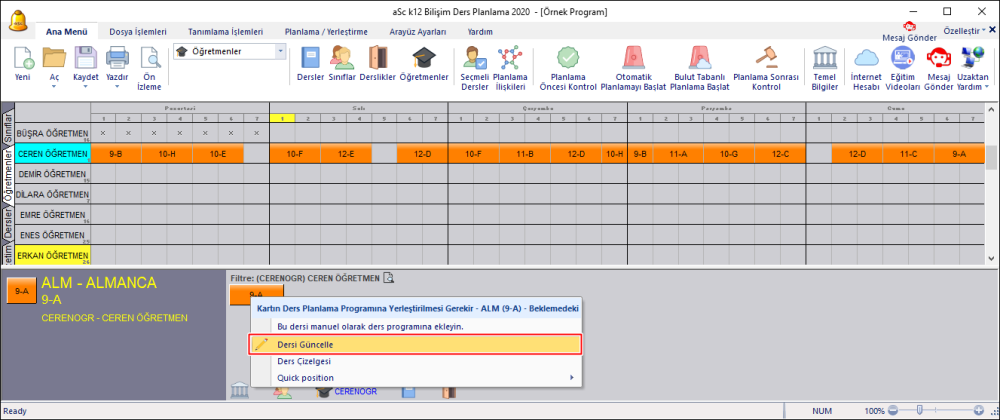Open the Dosya İşlemleri tab
The height and width of the screenshot is (420, 1000).
(138, 31)
